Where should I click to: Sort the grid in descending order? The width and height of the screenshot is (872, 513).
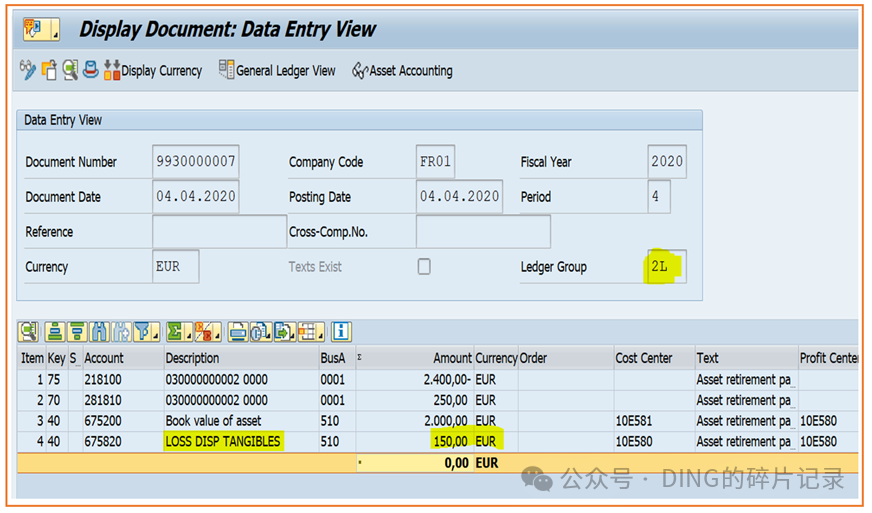77,332
